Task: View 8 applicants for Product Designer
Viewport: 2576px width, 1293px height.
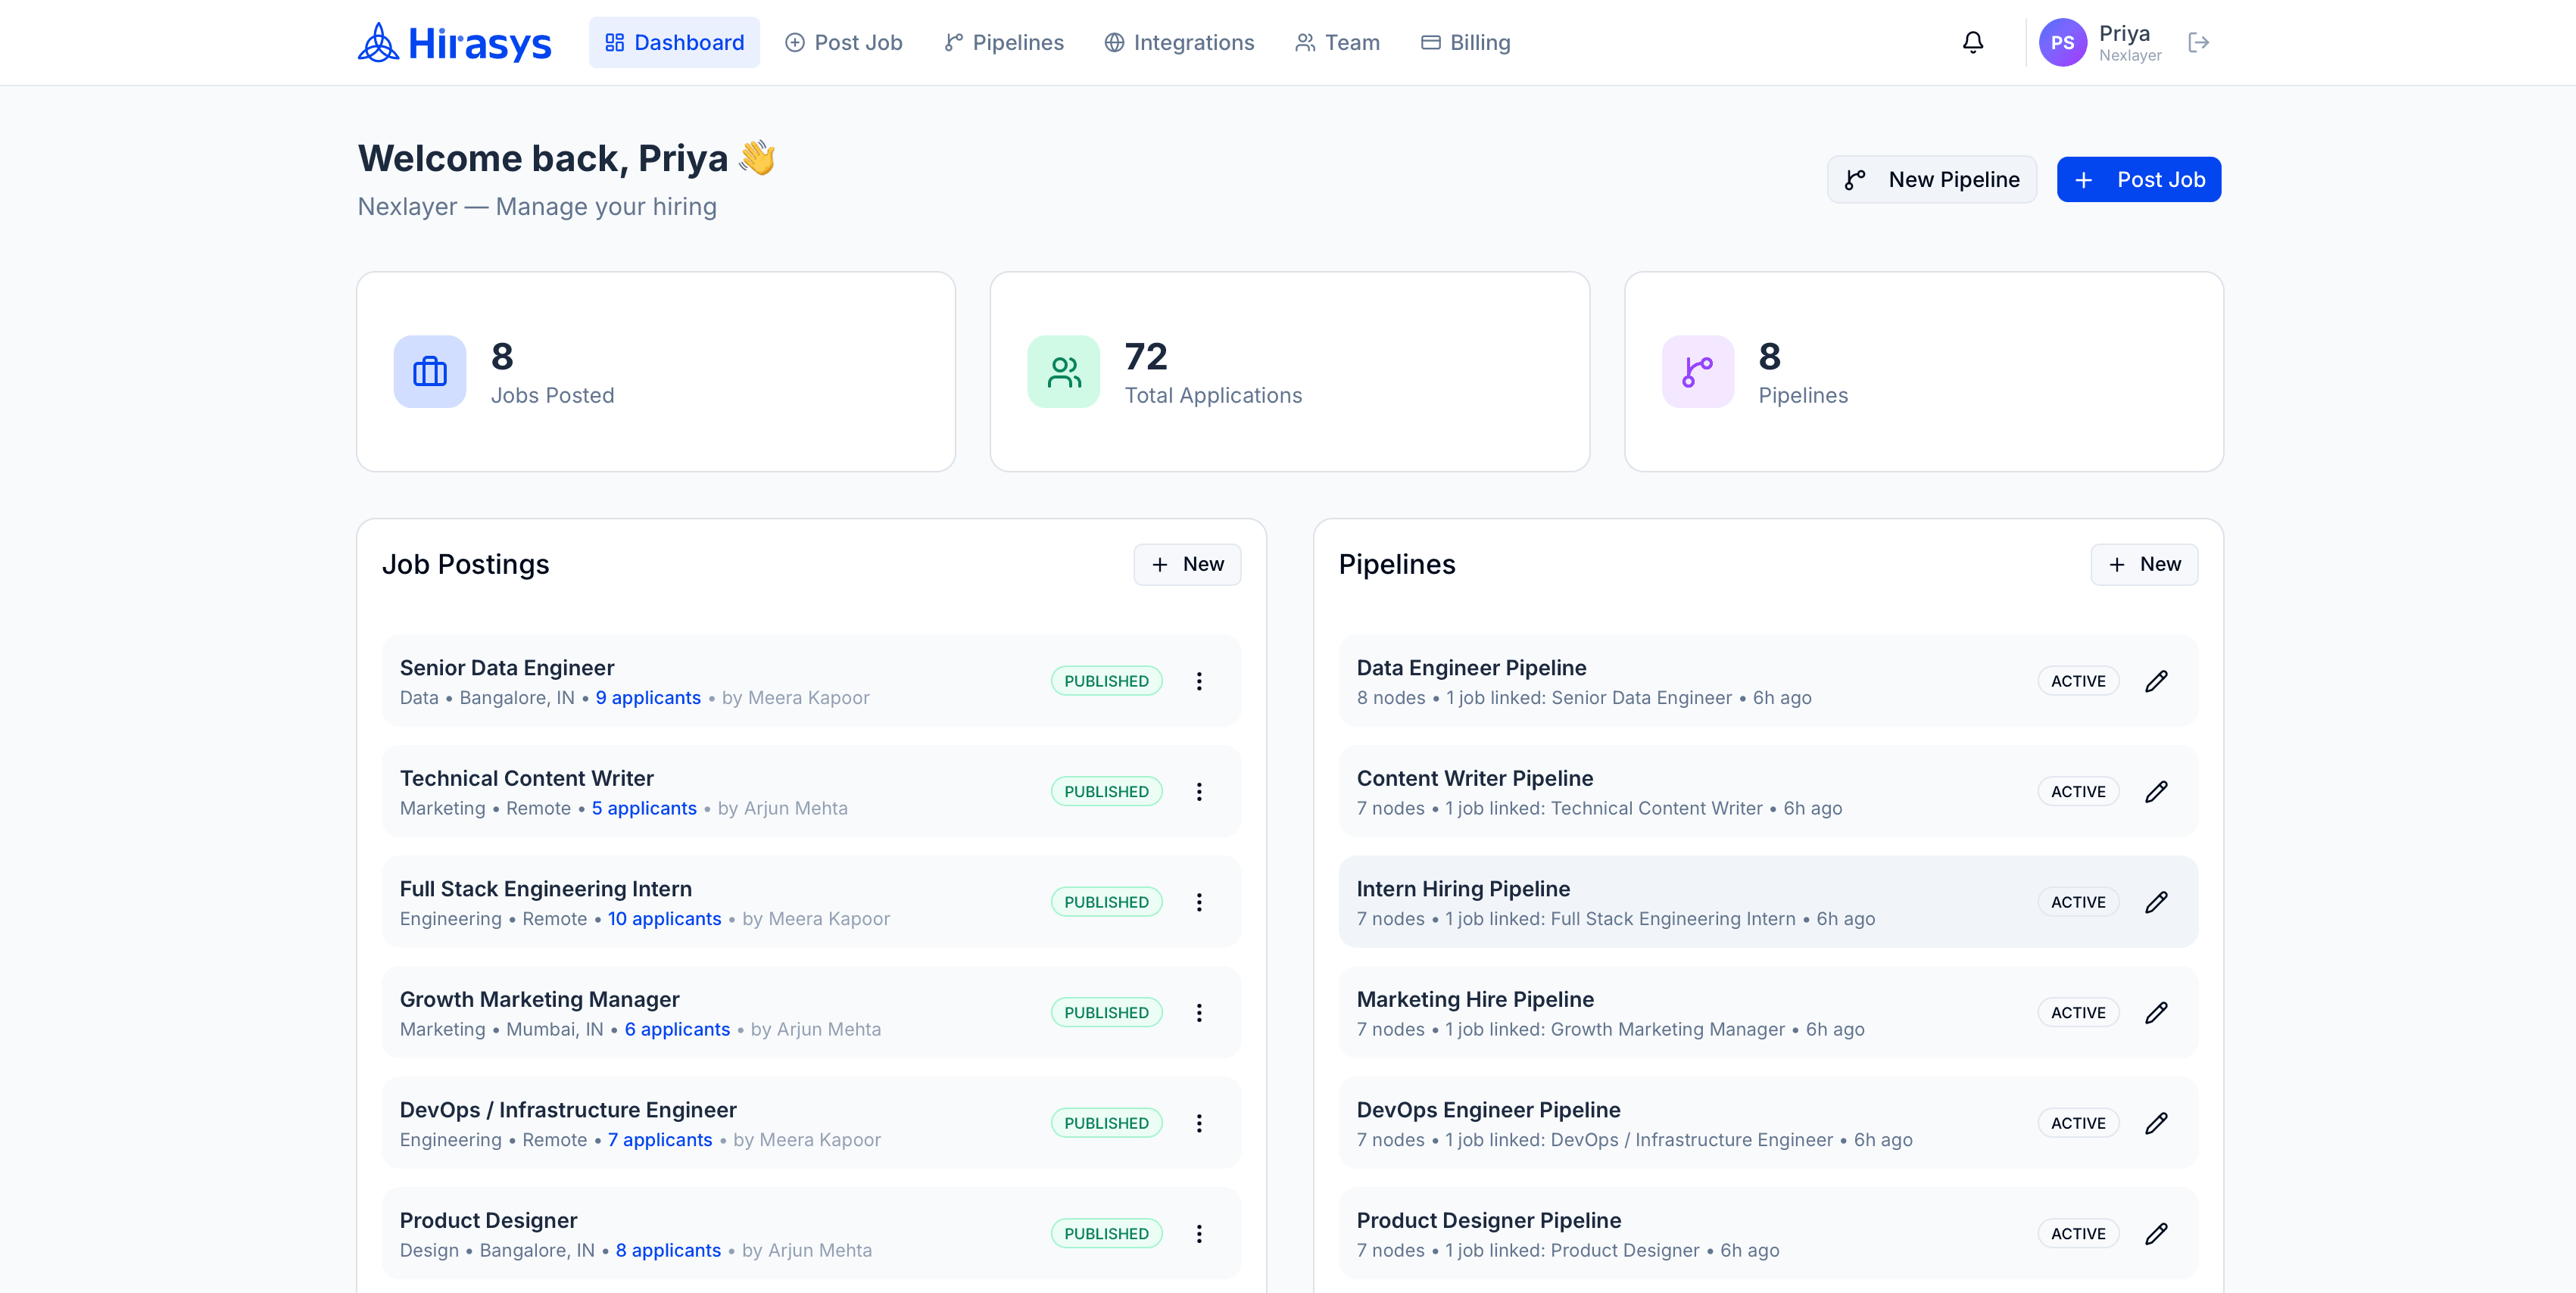Action: click(668, 1250)
